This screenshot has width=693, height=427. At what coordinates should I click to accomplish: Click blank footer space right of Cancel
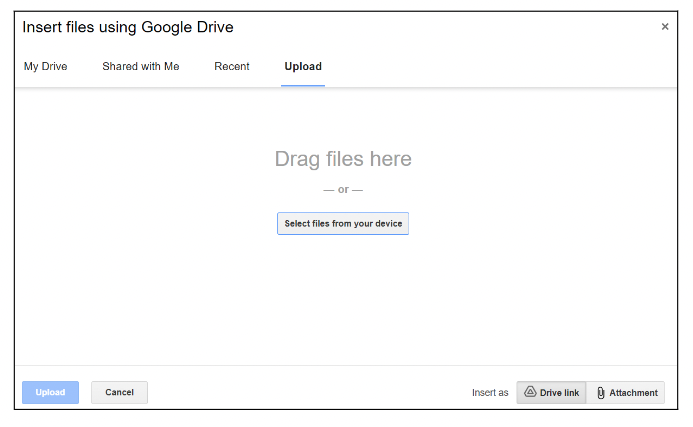[300, 393]
